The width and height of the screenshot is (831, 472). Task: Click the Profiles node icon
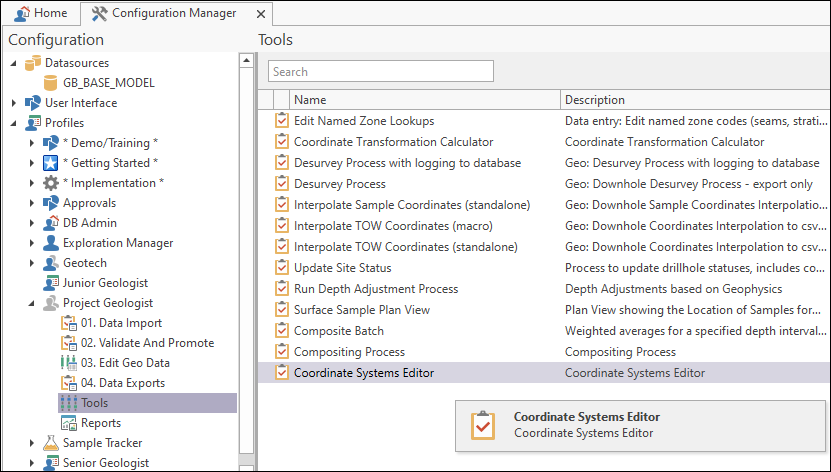(x=33, y=123)
